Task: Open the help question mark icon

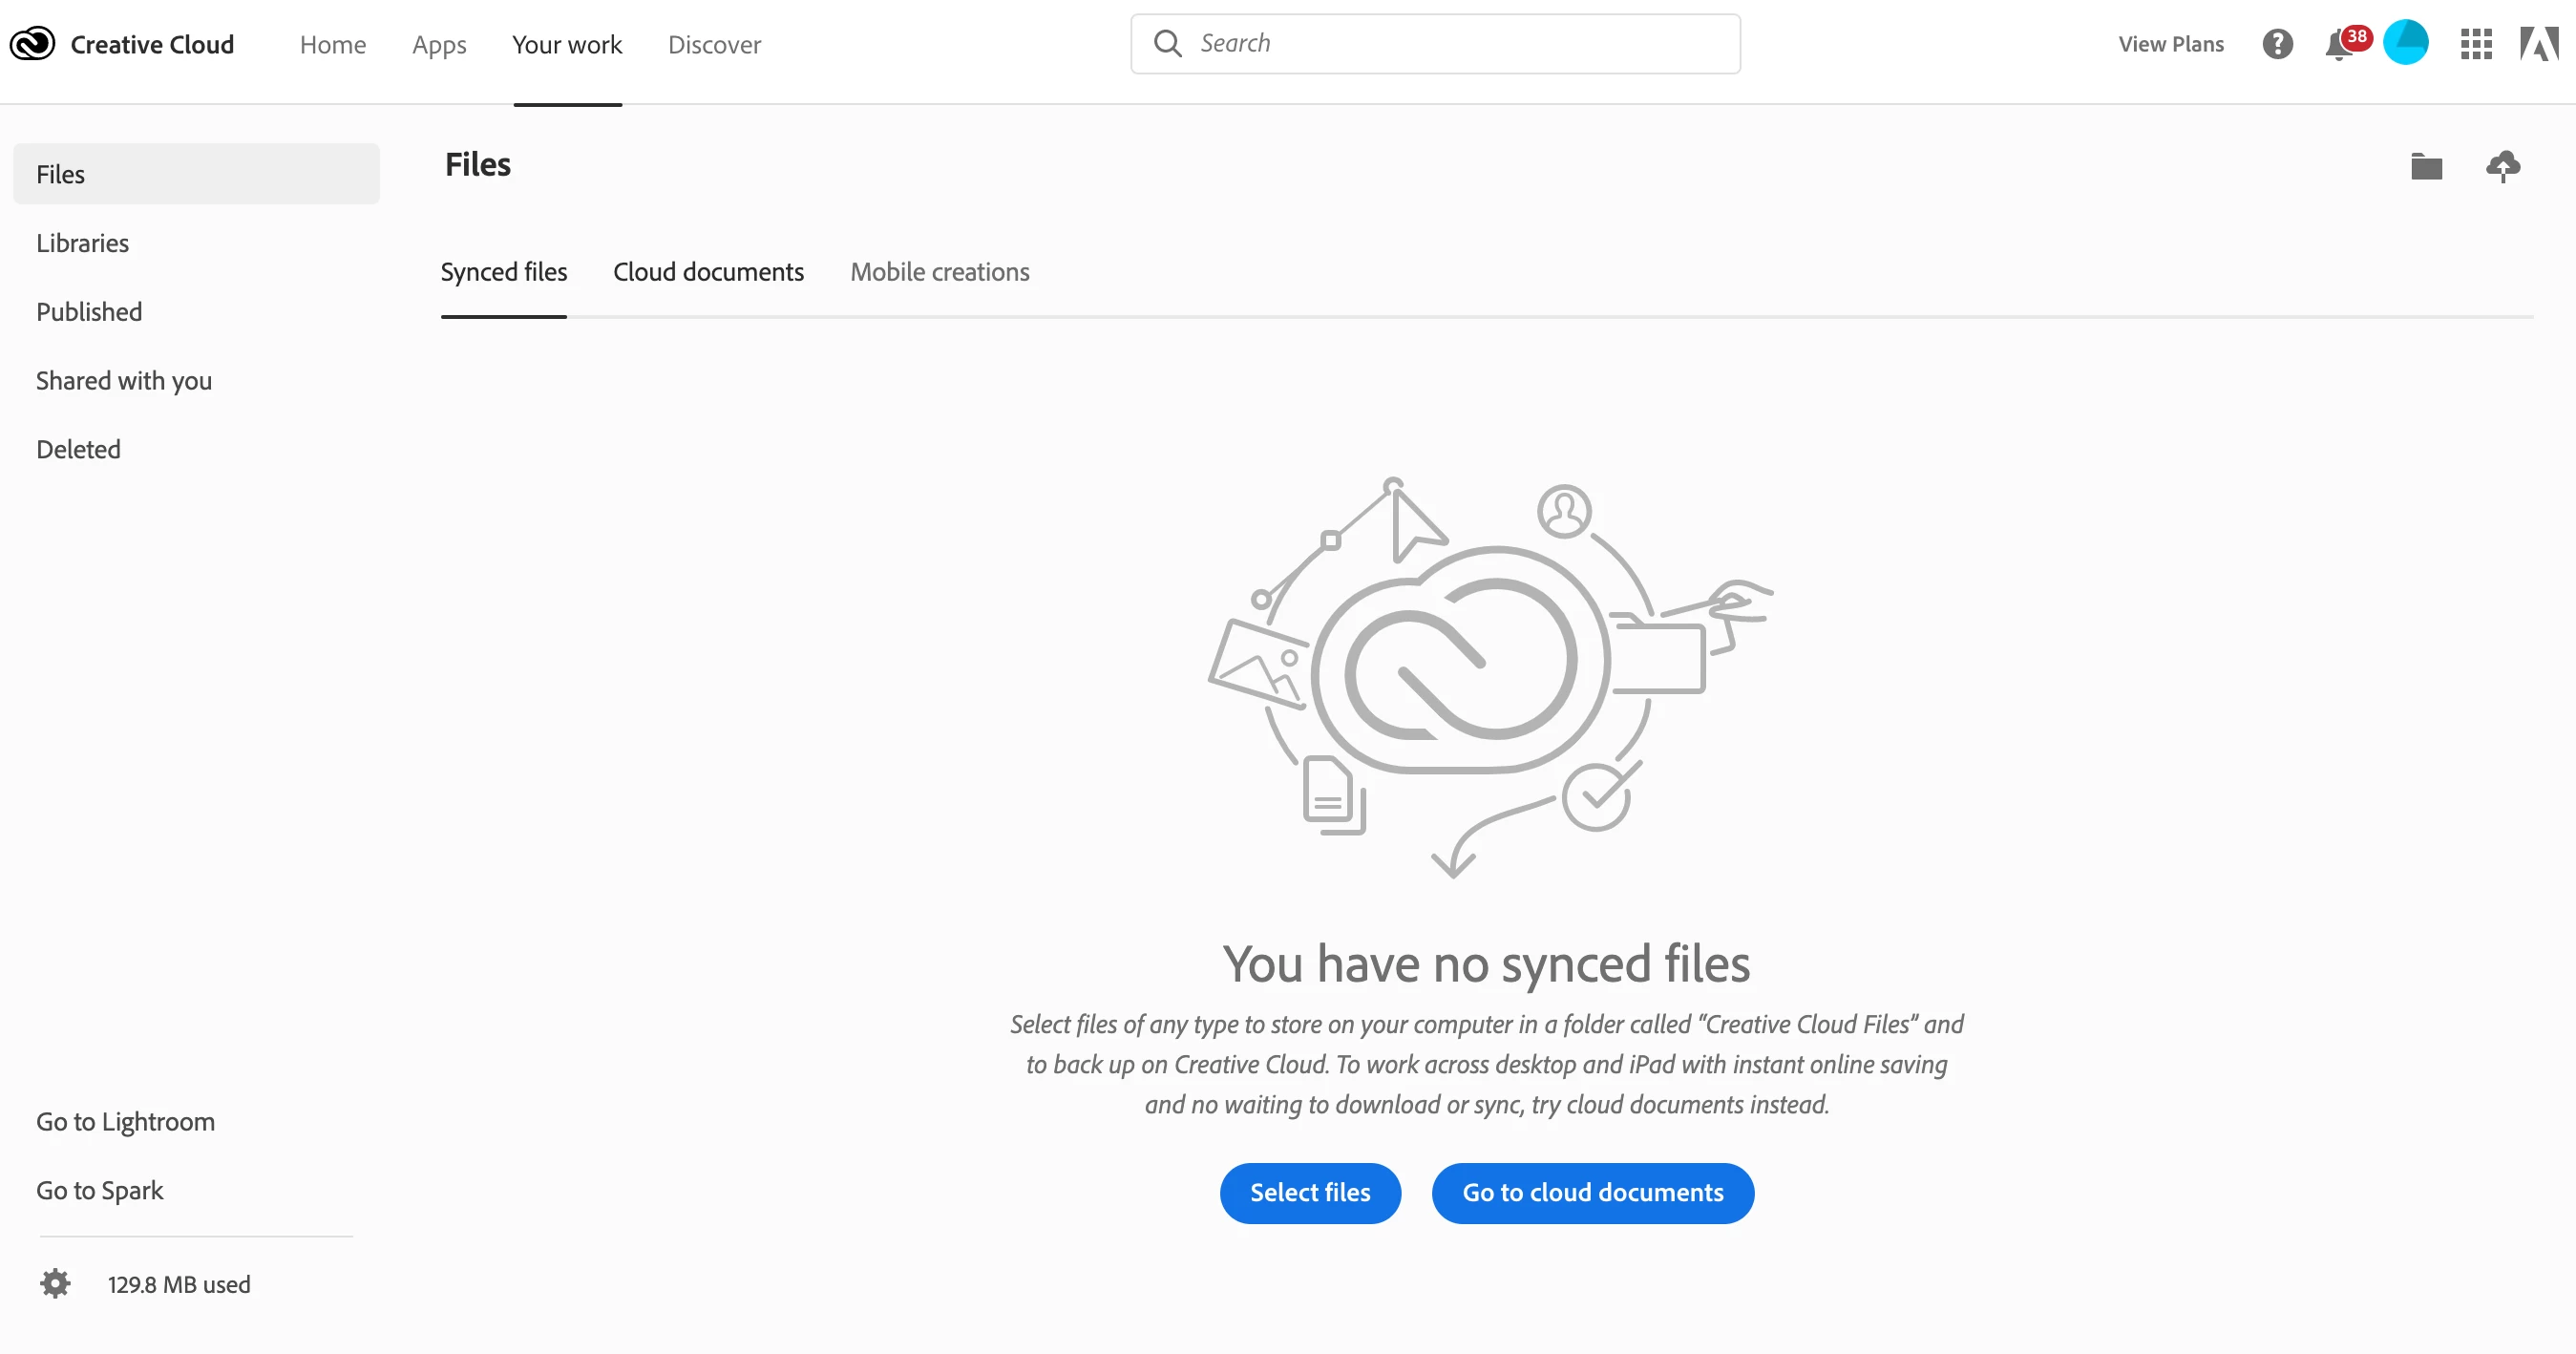Action: pos(2277,44)
